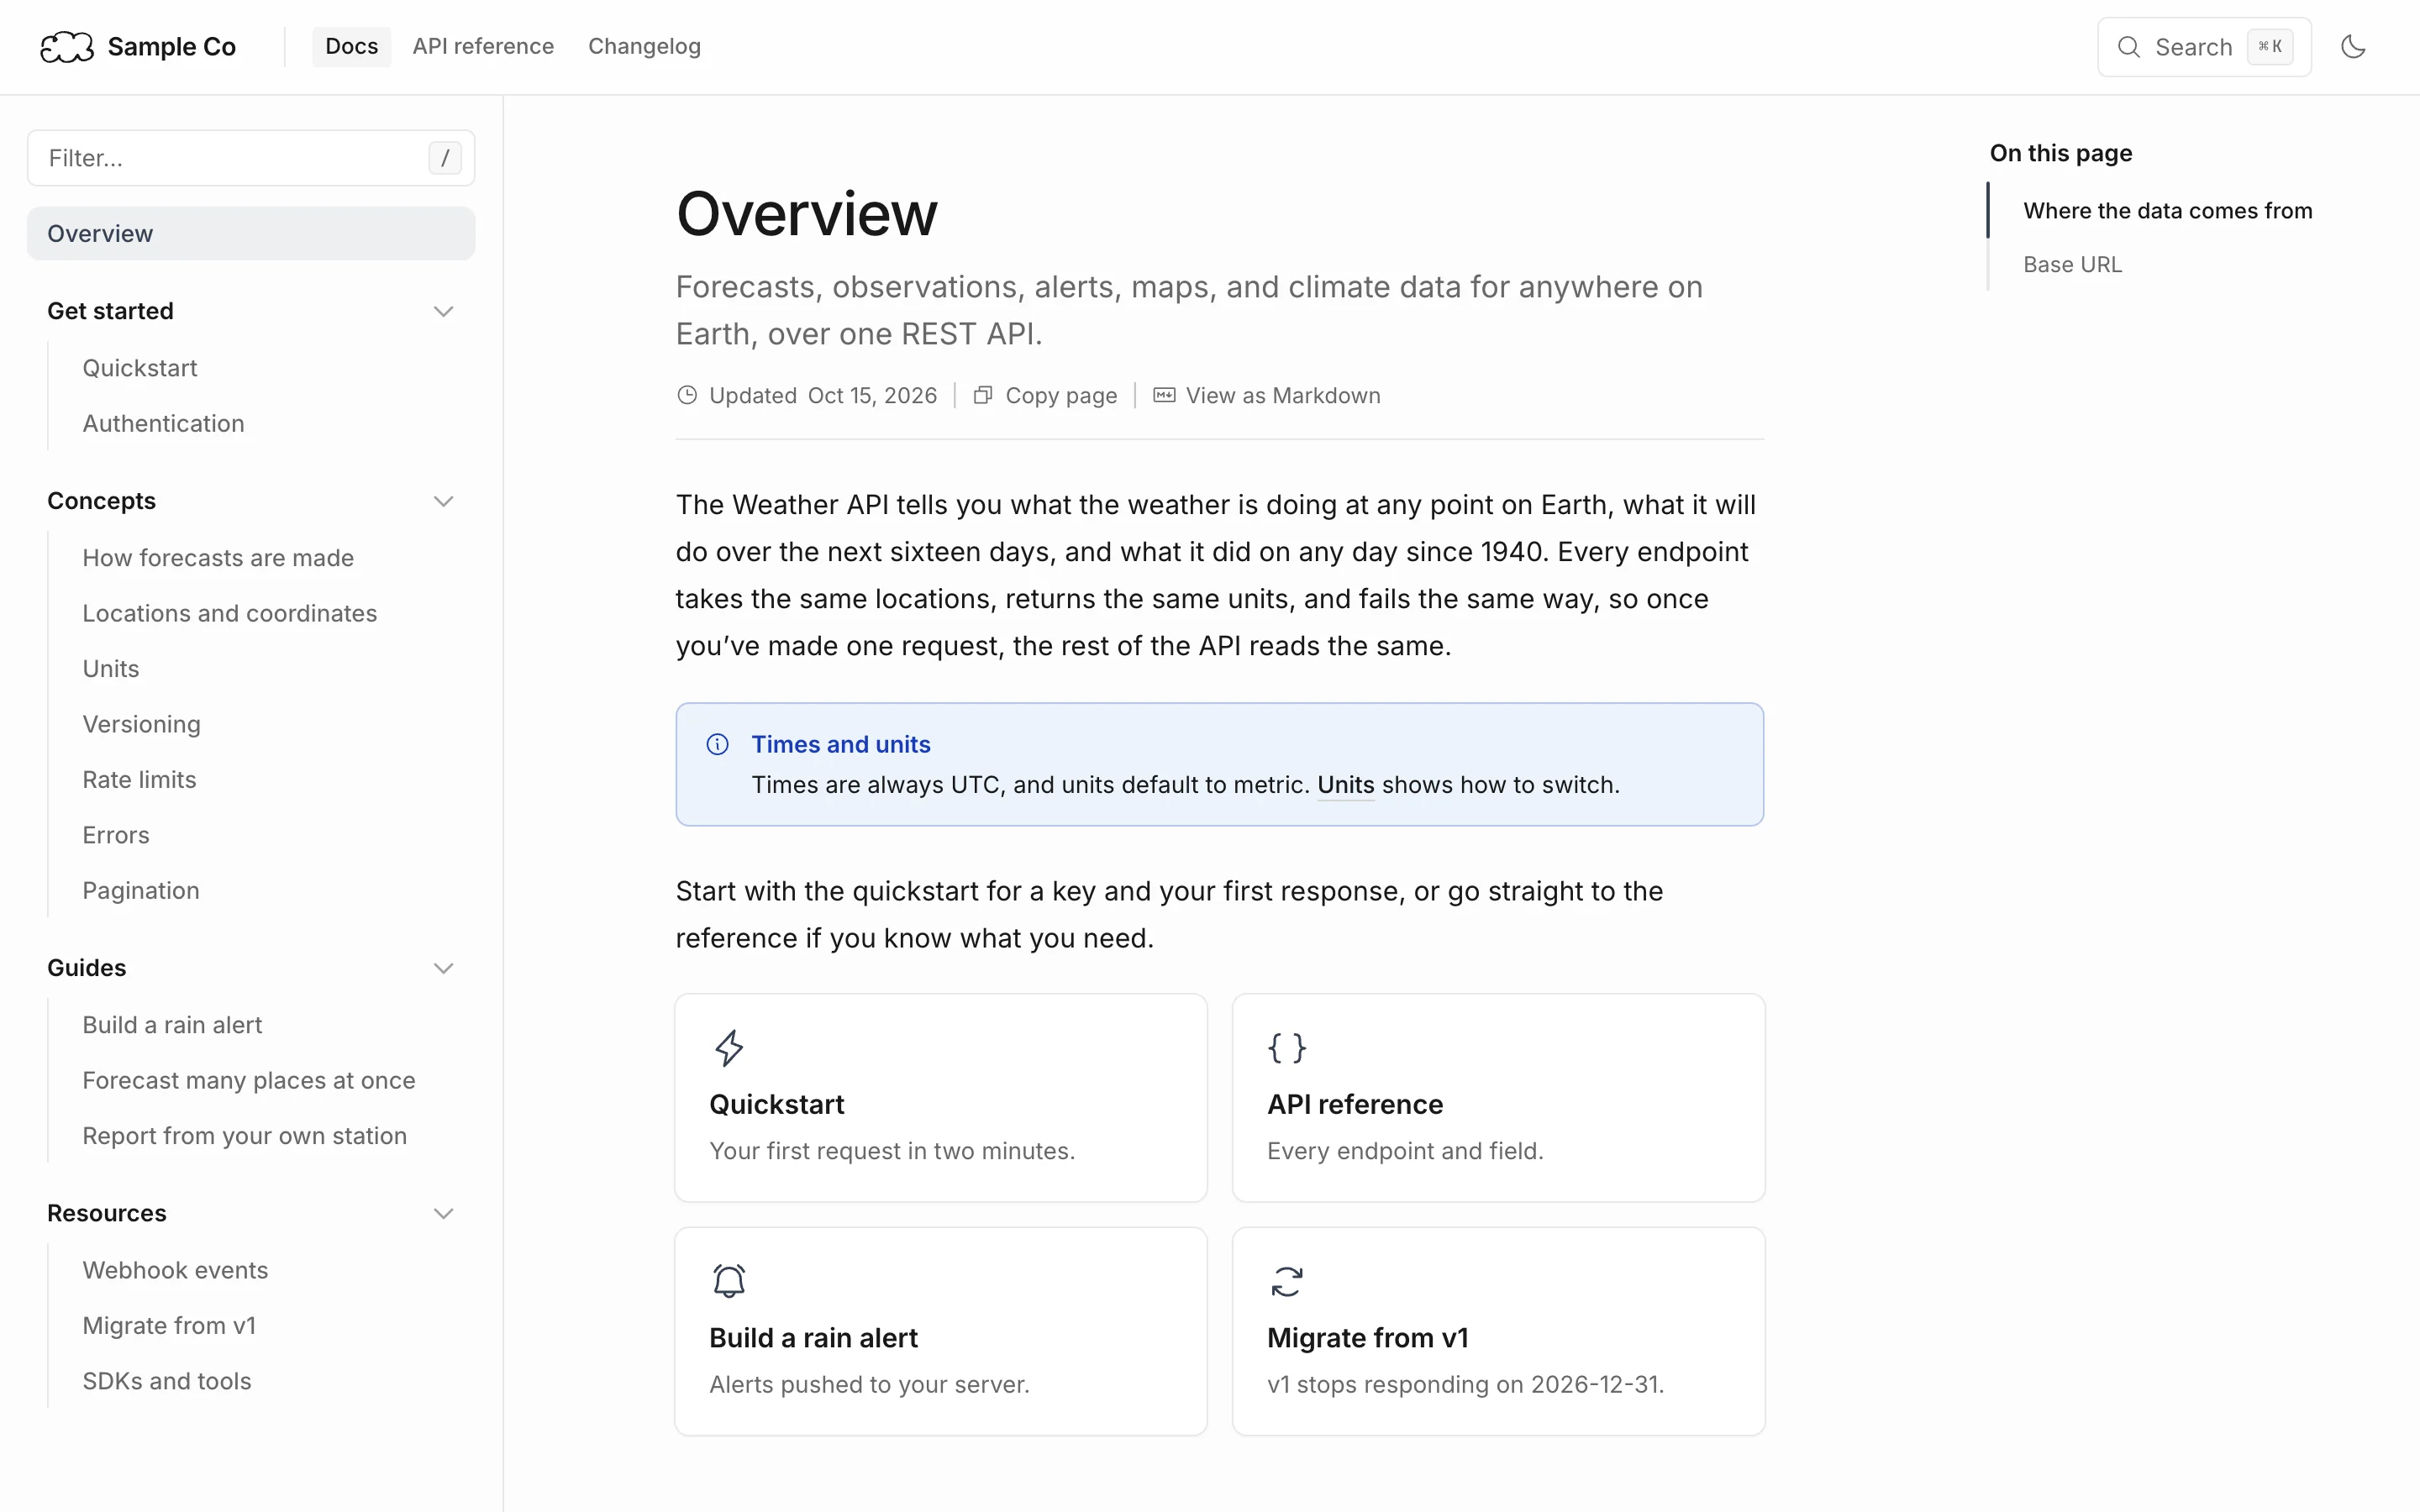Click the slash shortcut badge in Filter box
This screenshot has width=2420, height=1512.
[445, 158]
